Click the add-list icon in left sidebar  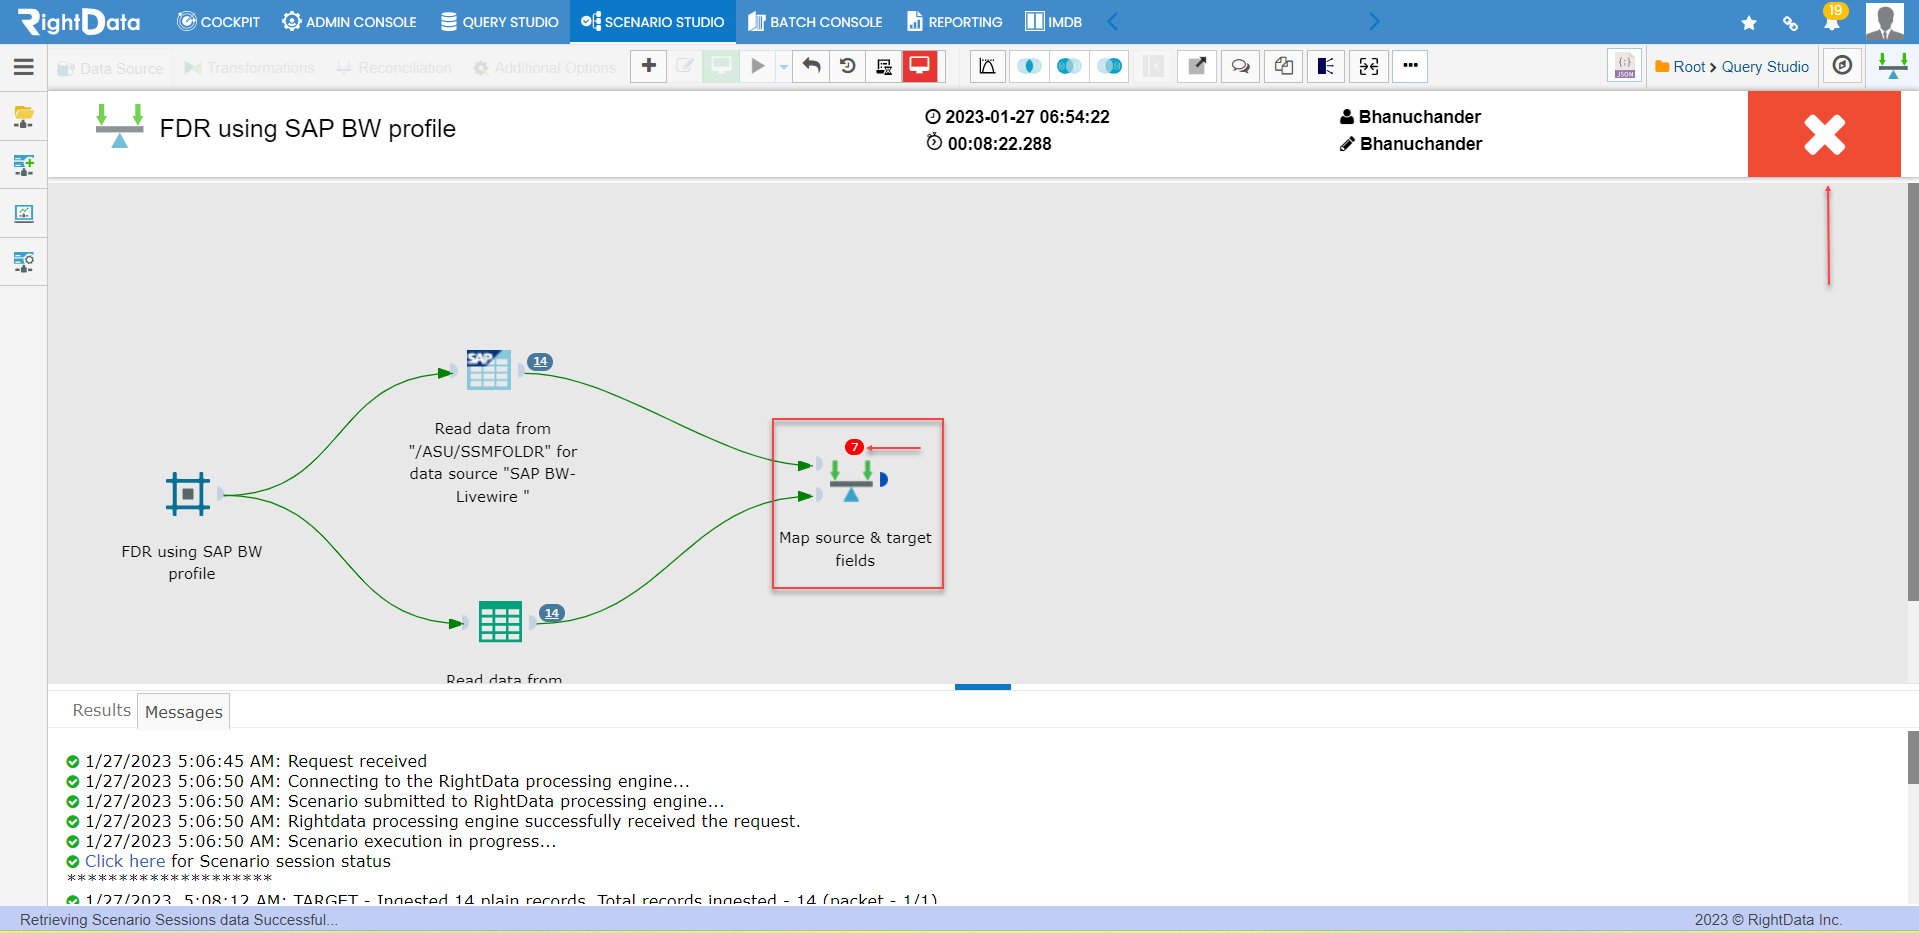click(x=24, y=165)
